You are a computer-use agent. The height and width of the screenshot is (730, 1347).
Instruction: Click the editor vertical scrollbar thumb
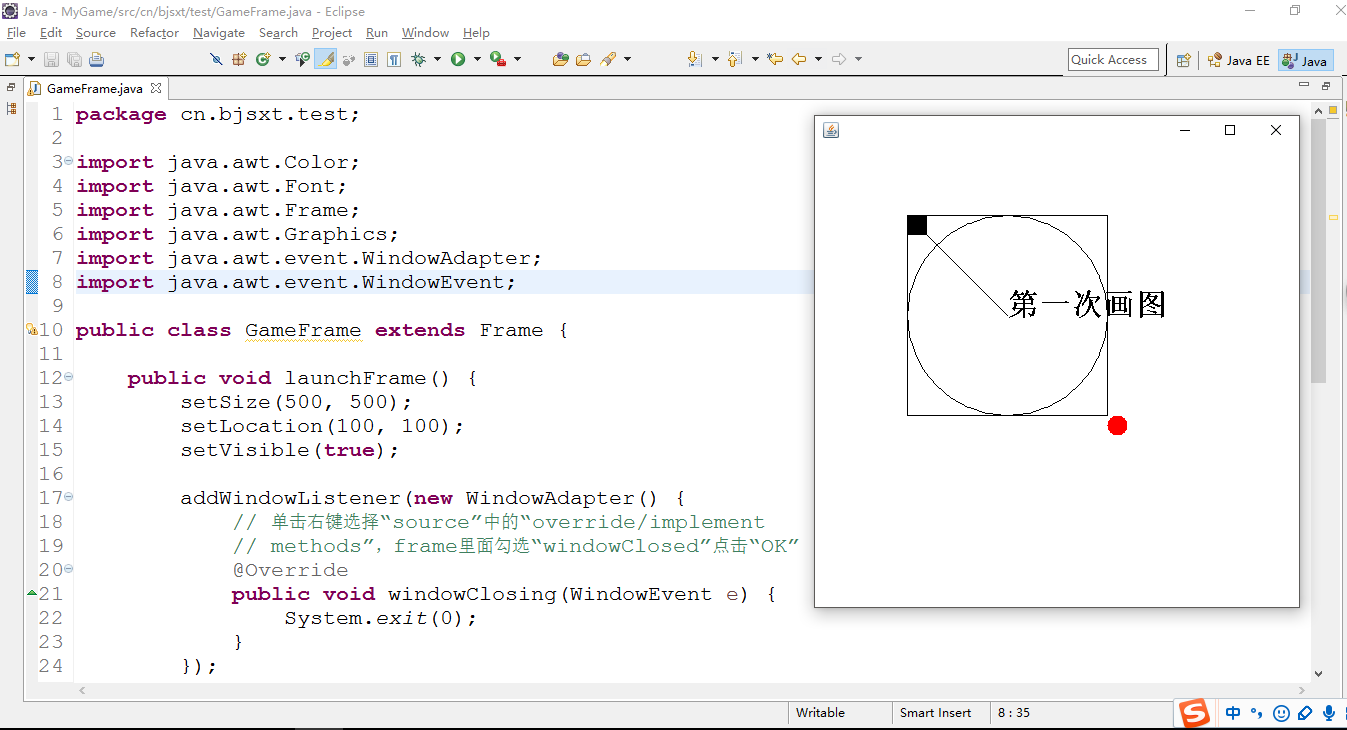[1318, 250]
